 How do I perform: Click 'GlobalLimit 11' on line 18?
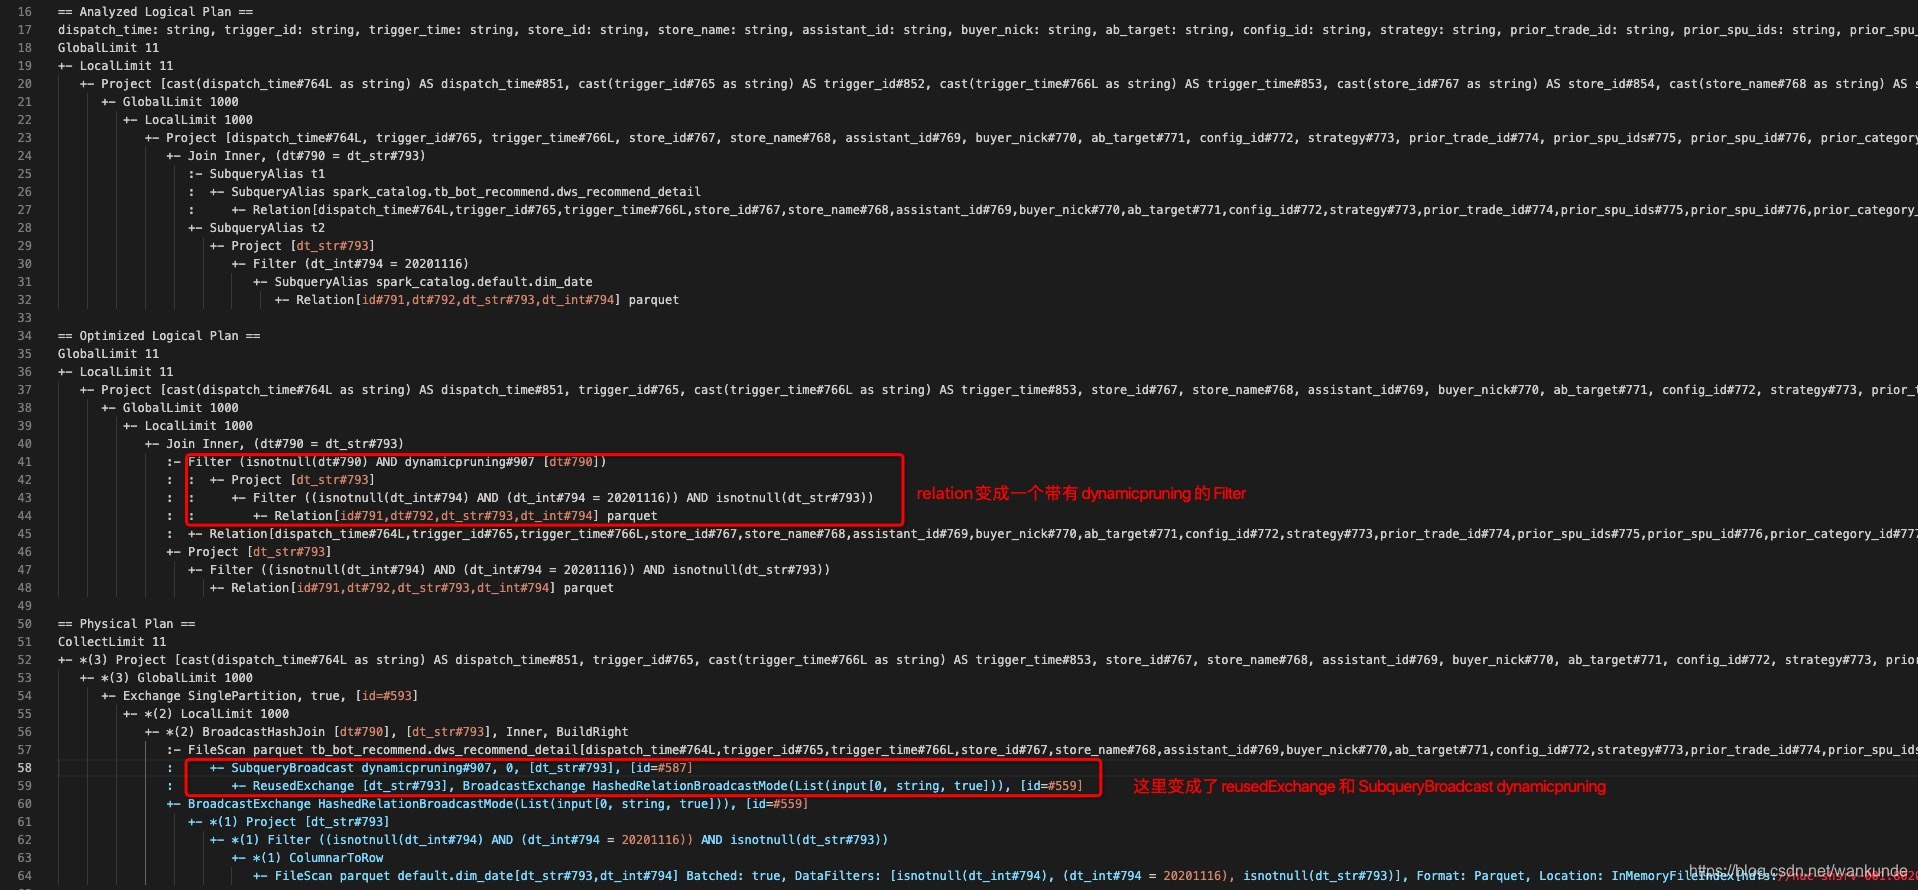tap(108, 48)
